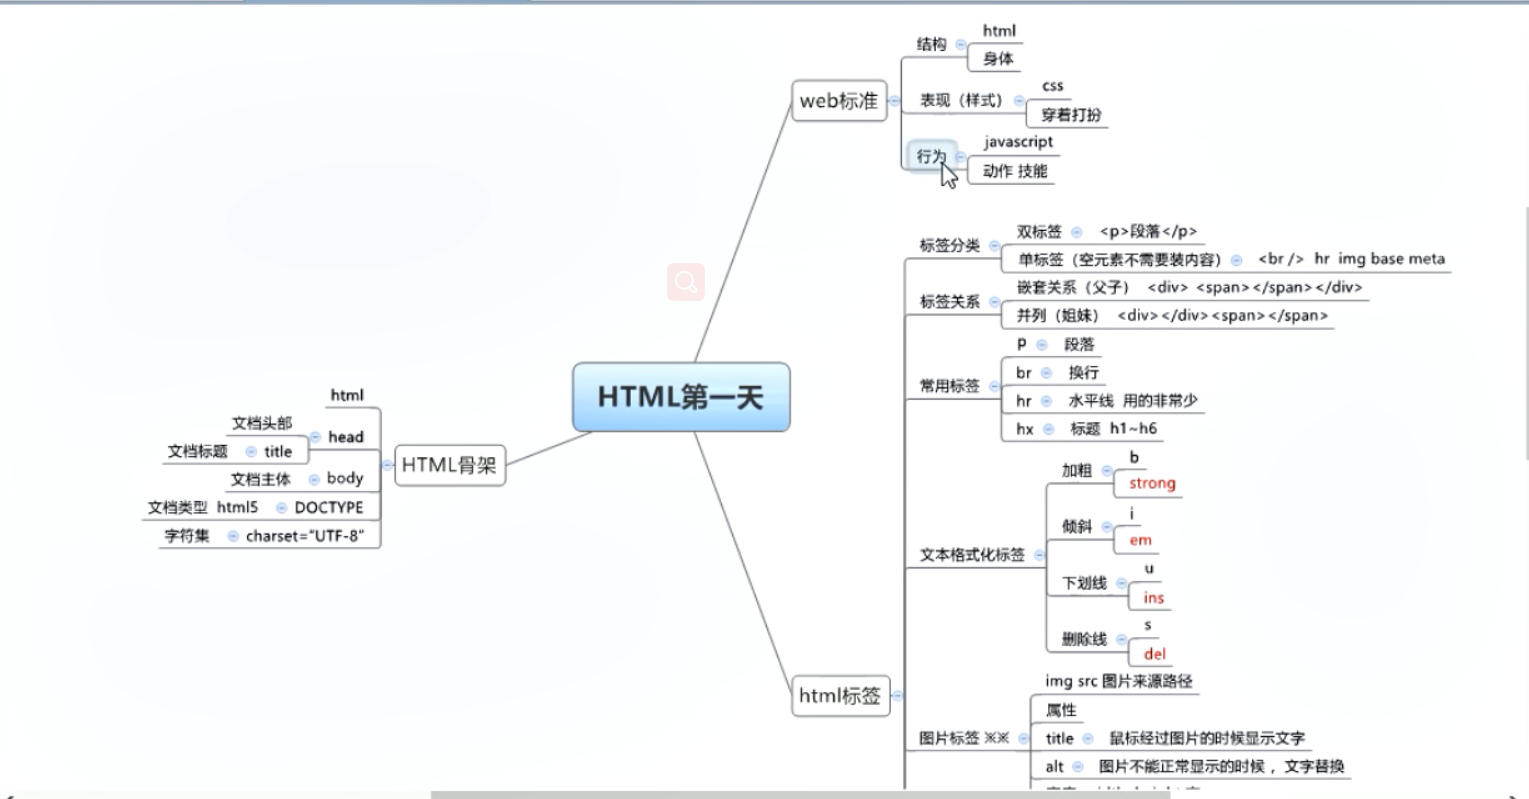1529x799 pixels.
Task: Select the 穿着打扮 node
Action: pyautogui.click(x=1071, y=115)
